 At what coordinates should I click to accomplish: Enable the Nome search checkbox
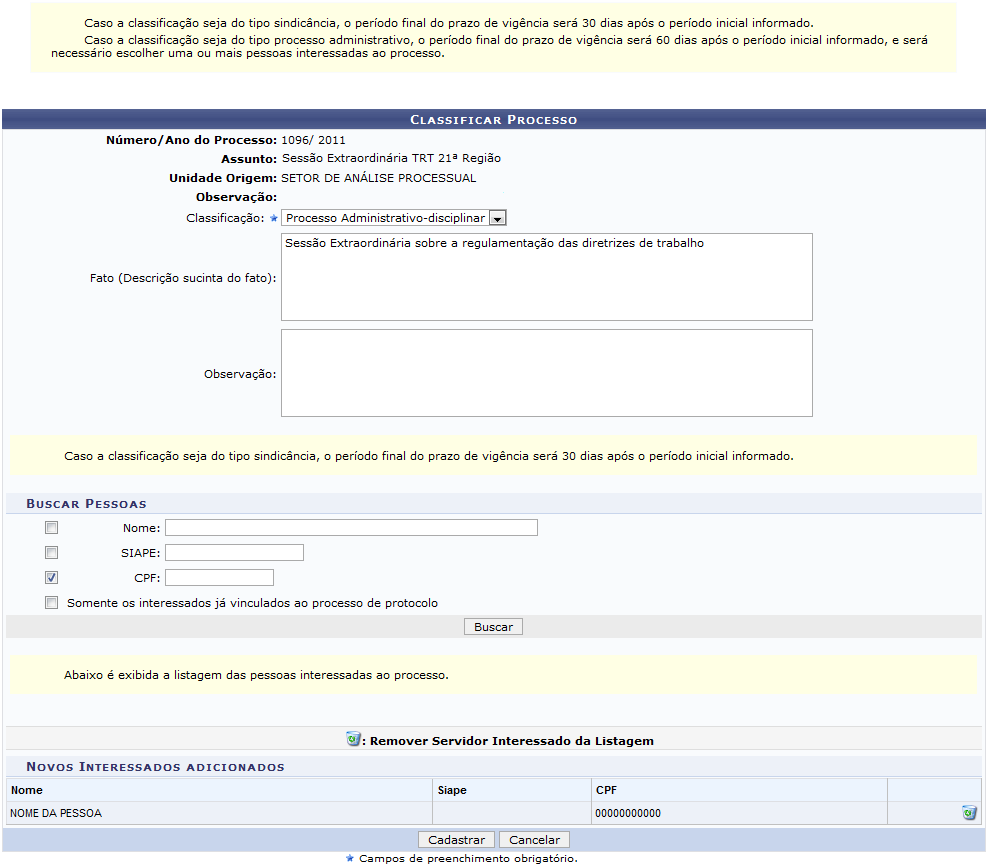click(51, 527)
